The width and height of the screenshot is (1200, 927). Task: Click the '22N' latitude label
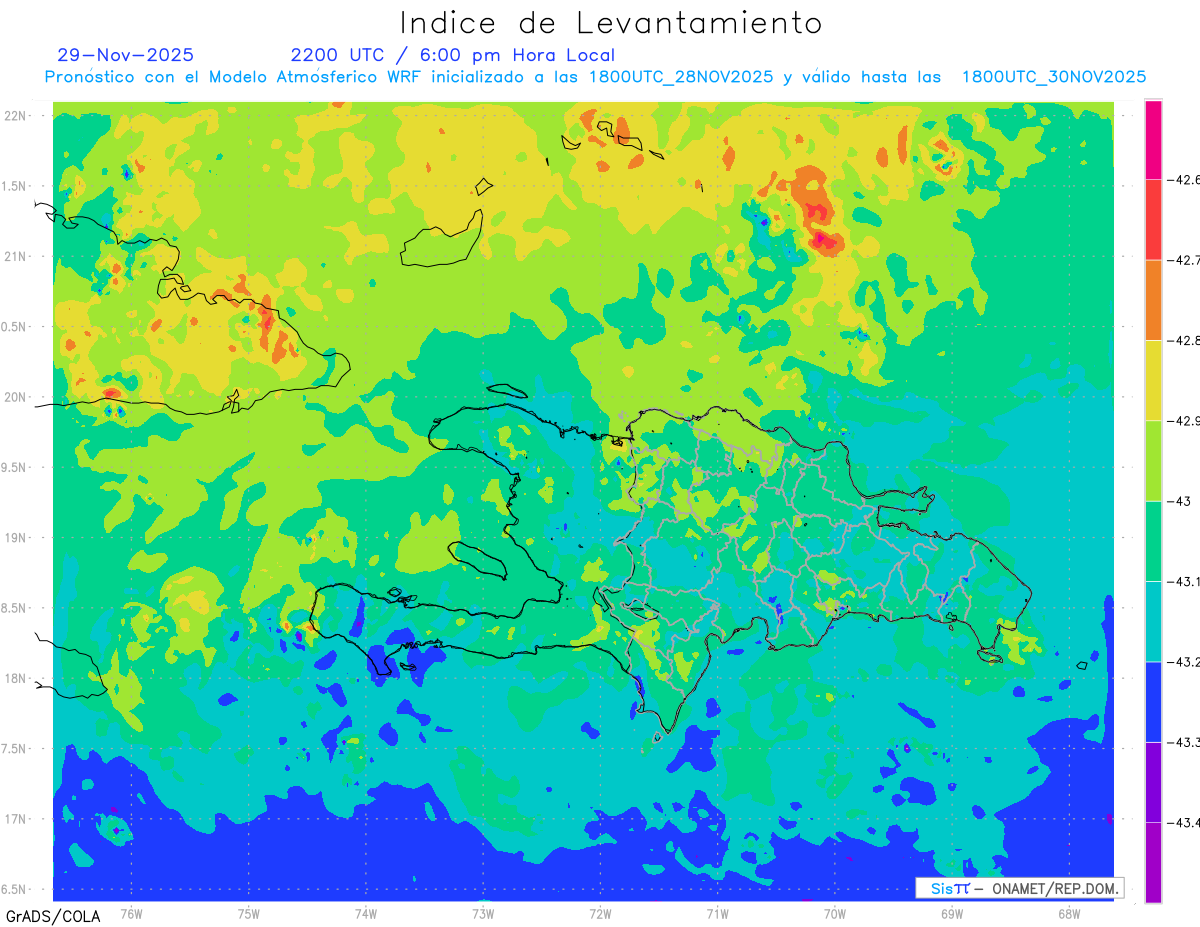click(16, 115)
